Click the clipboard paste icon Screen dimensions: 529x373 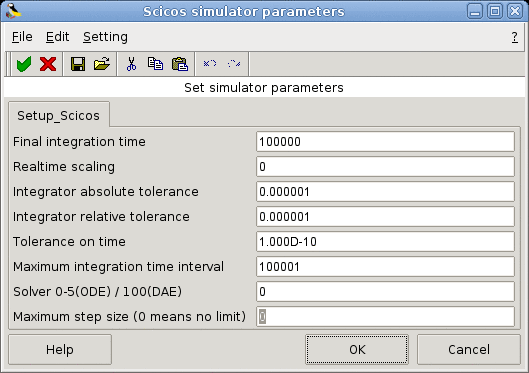179,63
